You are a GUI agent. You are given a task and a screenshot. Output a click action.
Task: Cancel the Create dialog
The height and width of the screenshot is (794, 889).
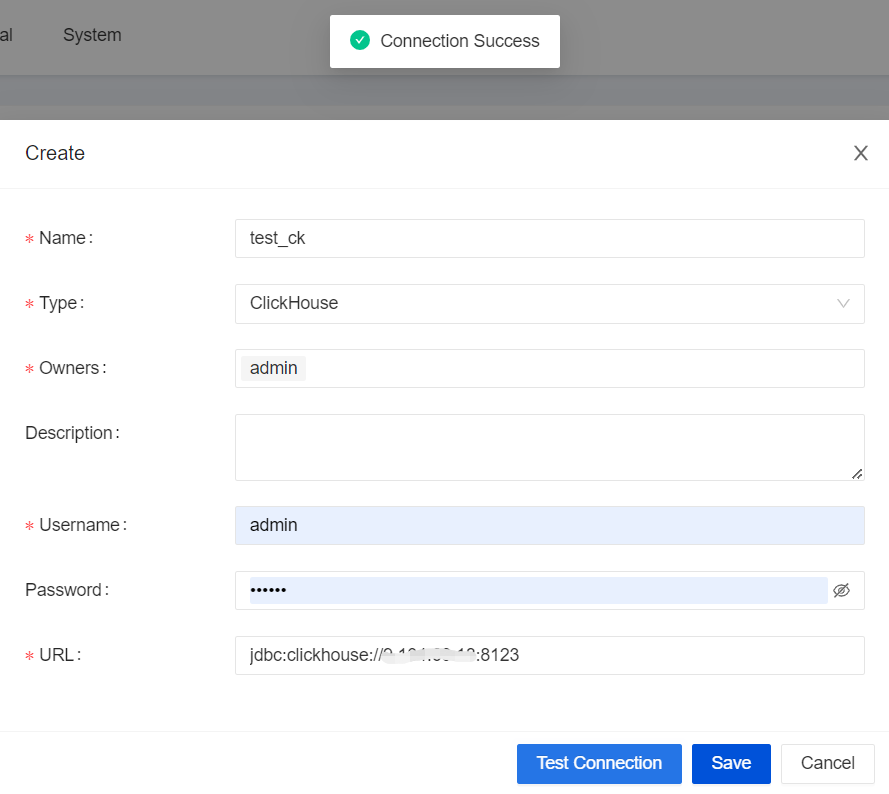[827, 763]
